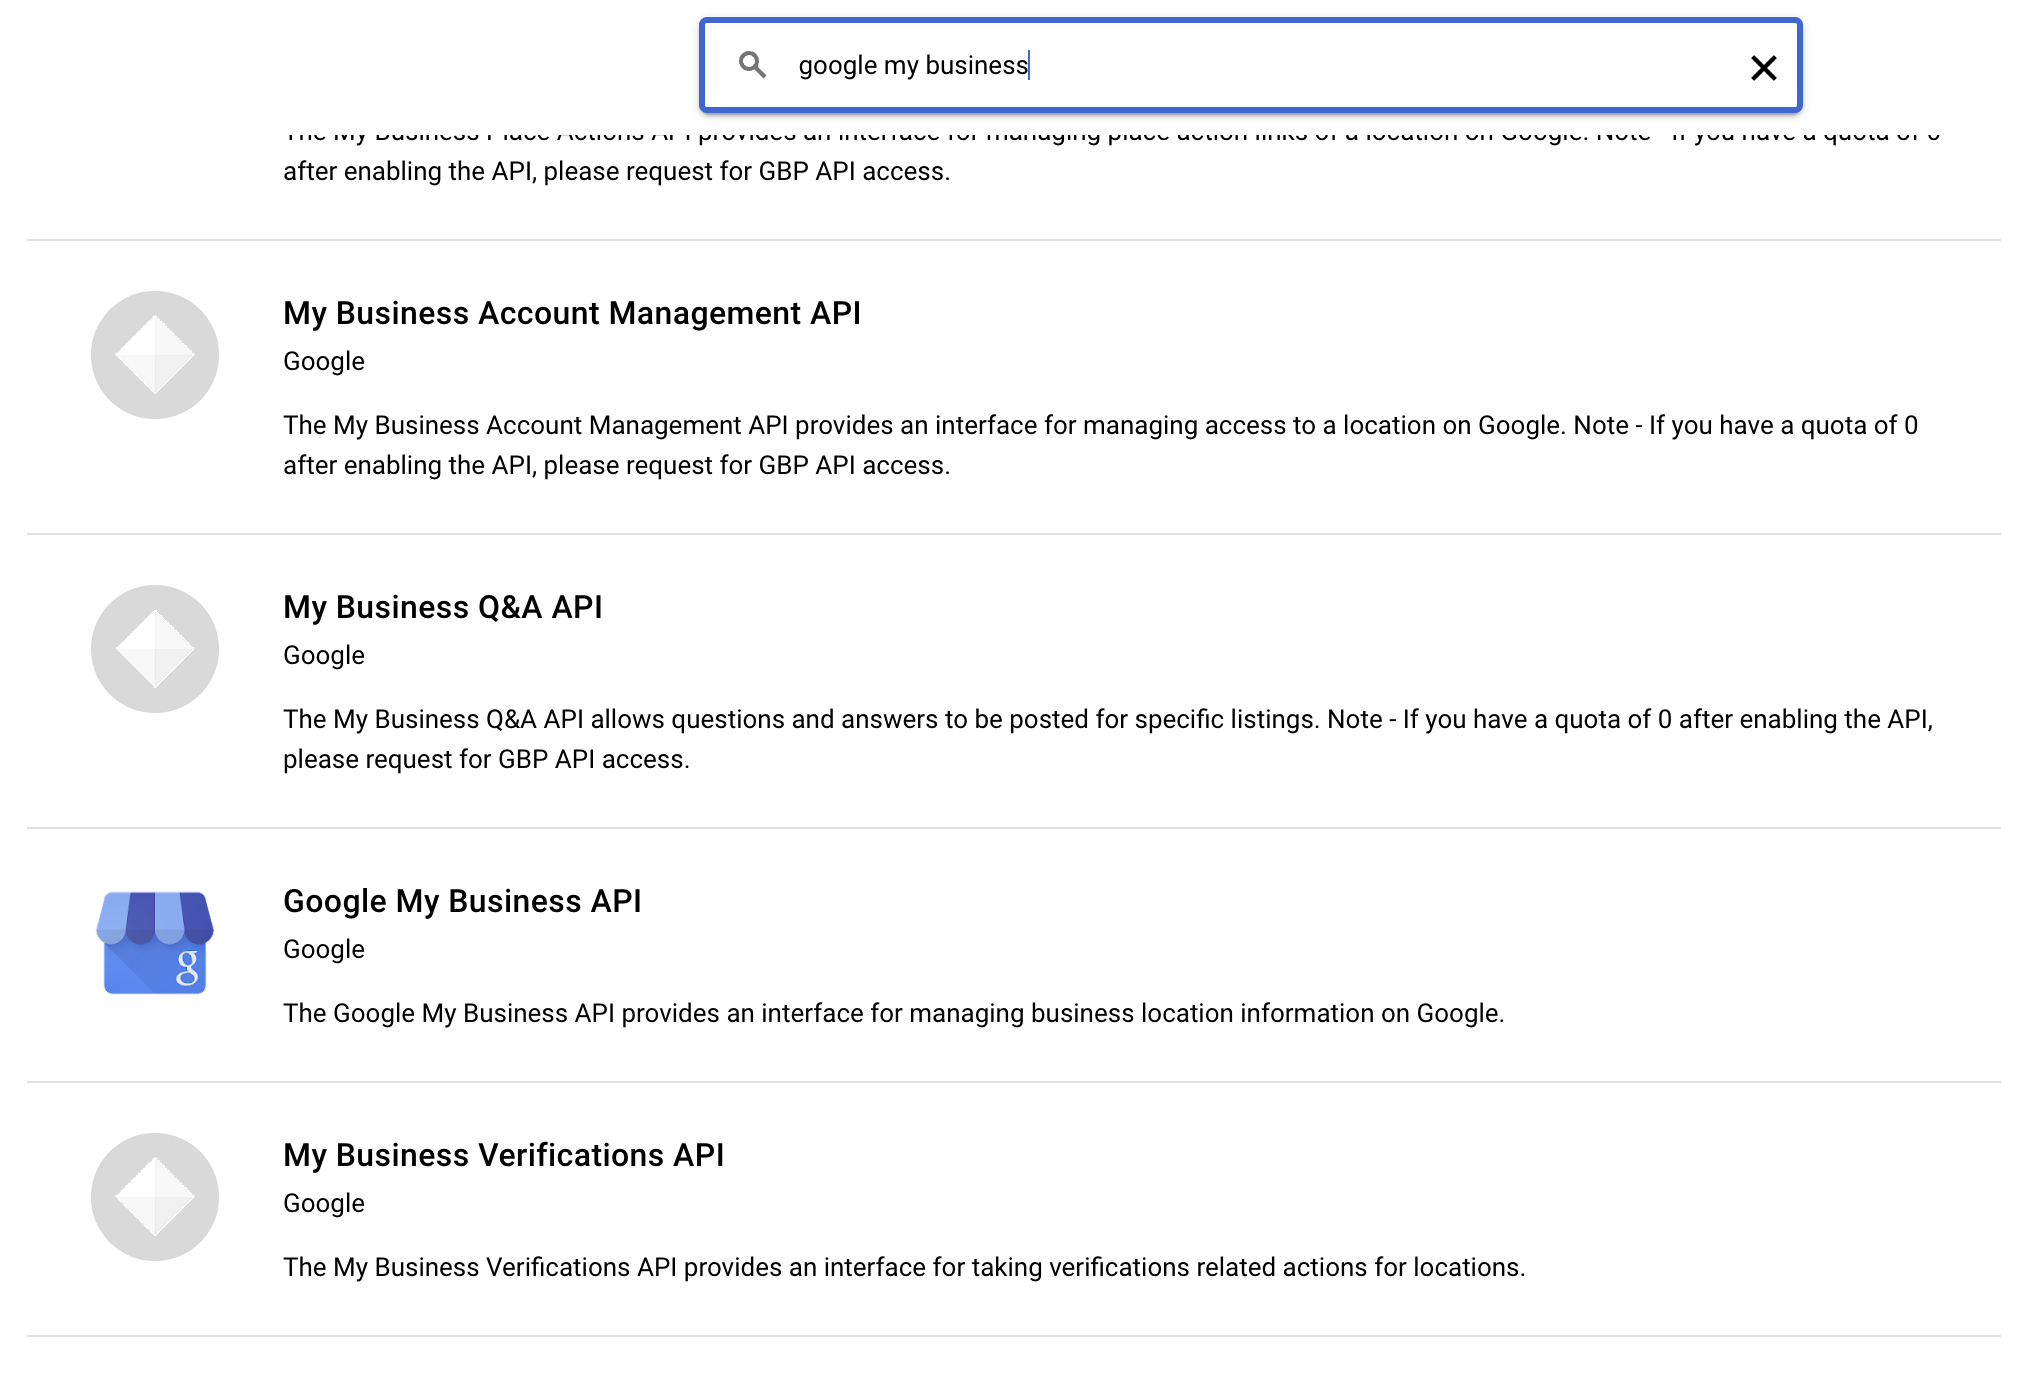Open the My Business Account Management API icon
Image resolution: width=2039 pixels, height=1376 pixels.
(x=155, y=355)
